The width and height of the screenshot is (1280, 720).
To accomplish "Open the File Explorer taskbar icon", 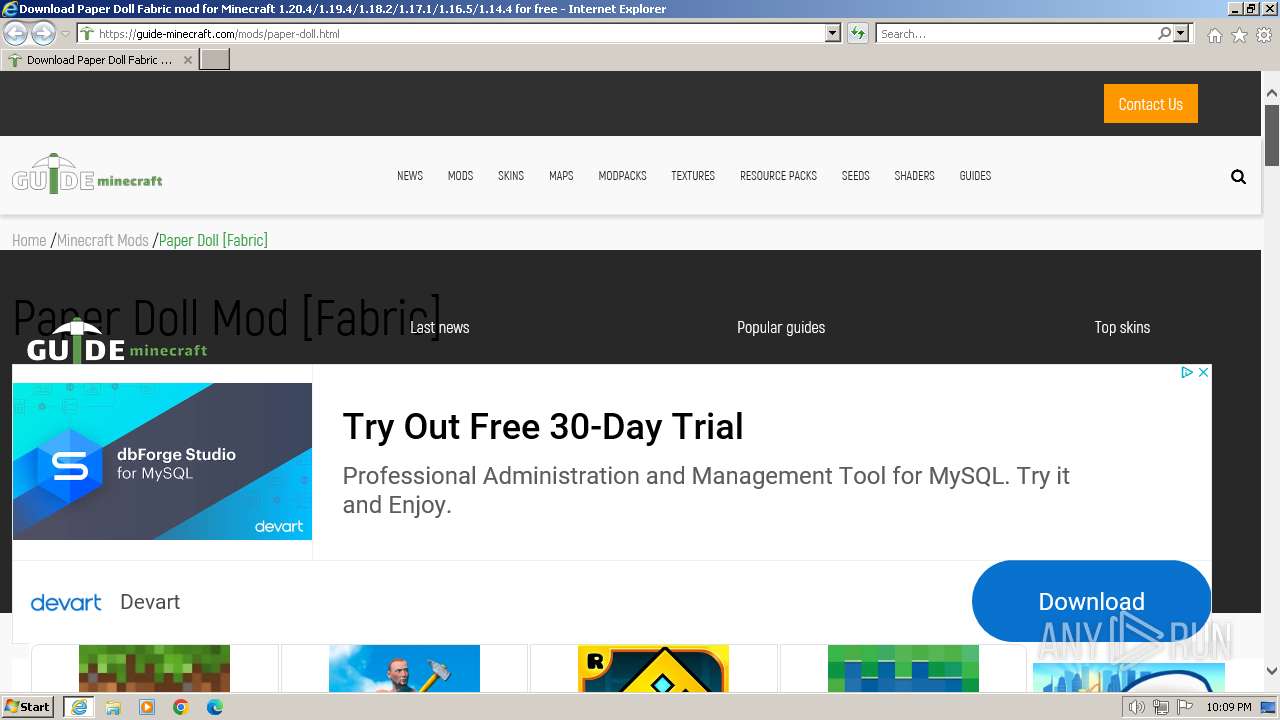I will coord(113,707).
